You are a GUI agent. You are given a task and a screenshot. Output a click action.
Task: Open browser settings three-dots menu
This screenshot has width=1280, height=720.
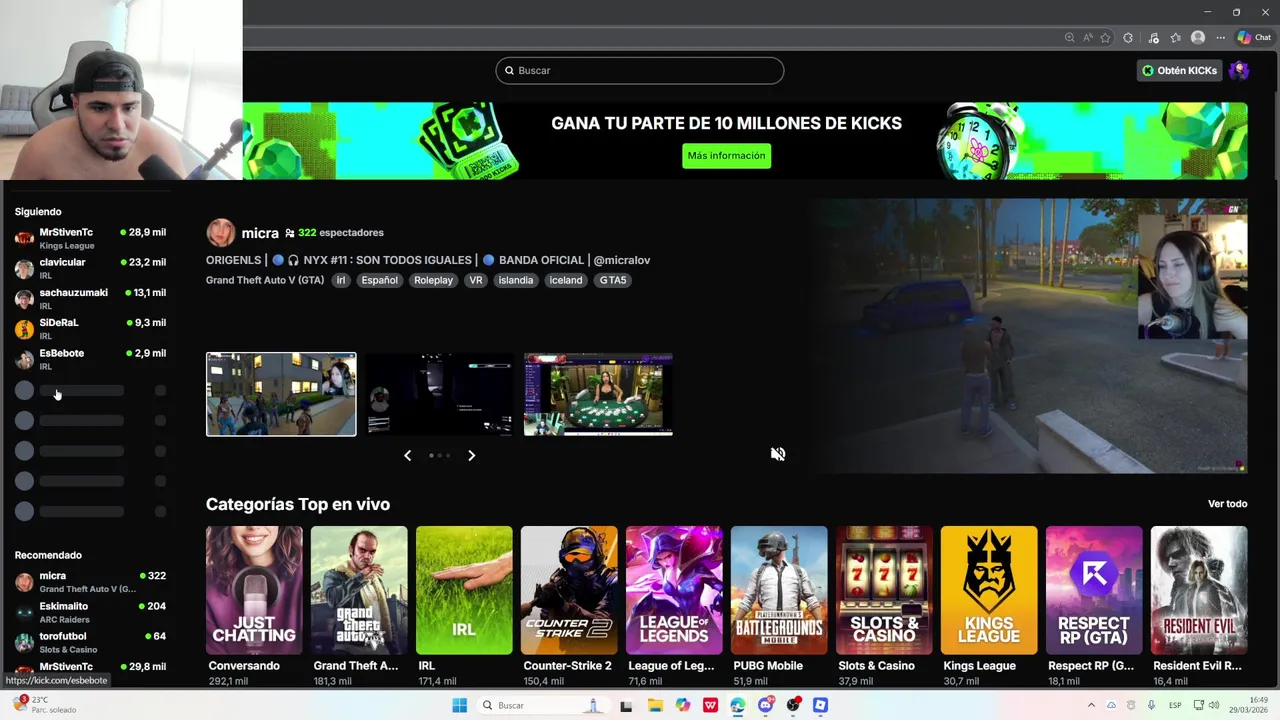[1220, 38]
